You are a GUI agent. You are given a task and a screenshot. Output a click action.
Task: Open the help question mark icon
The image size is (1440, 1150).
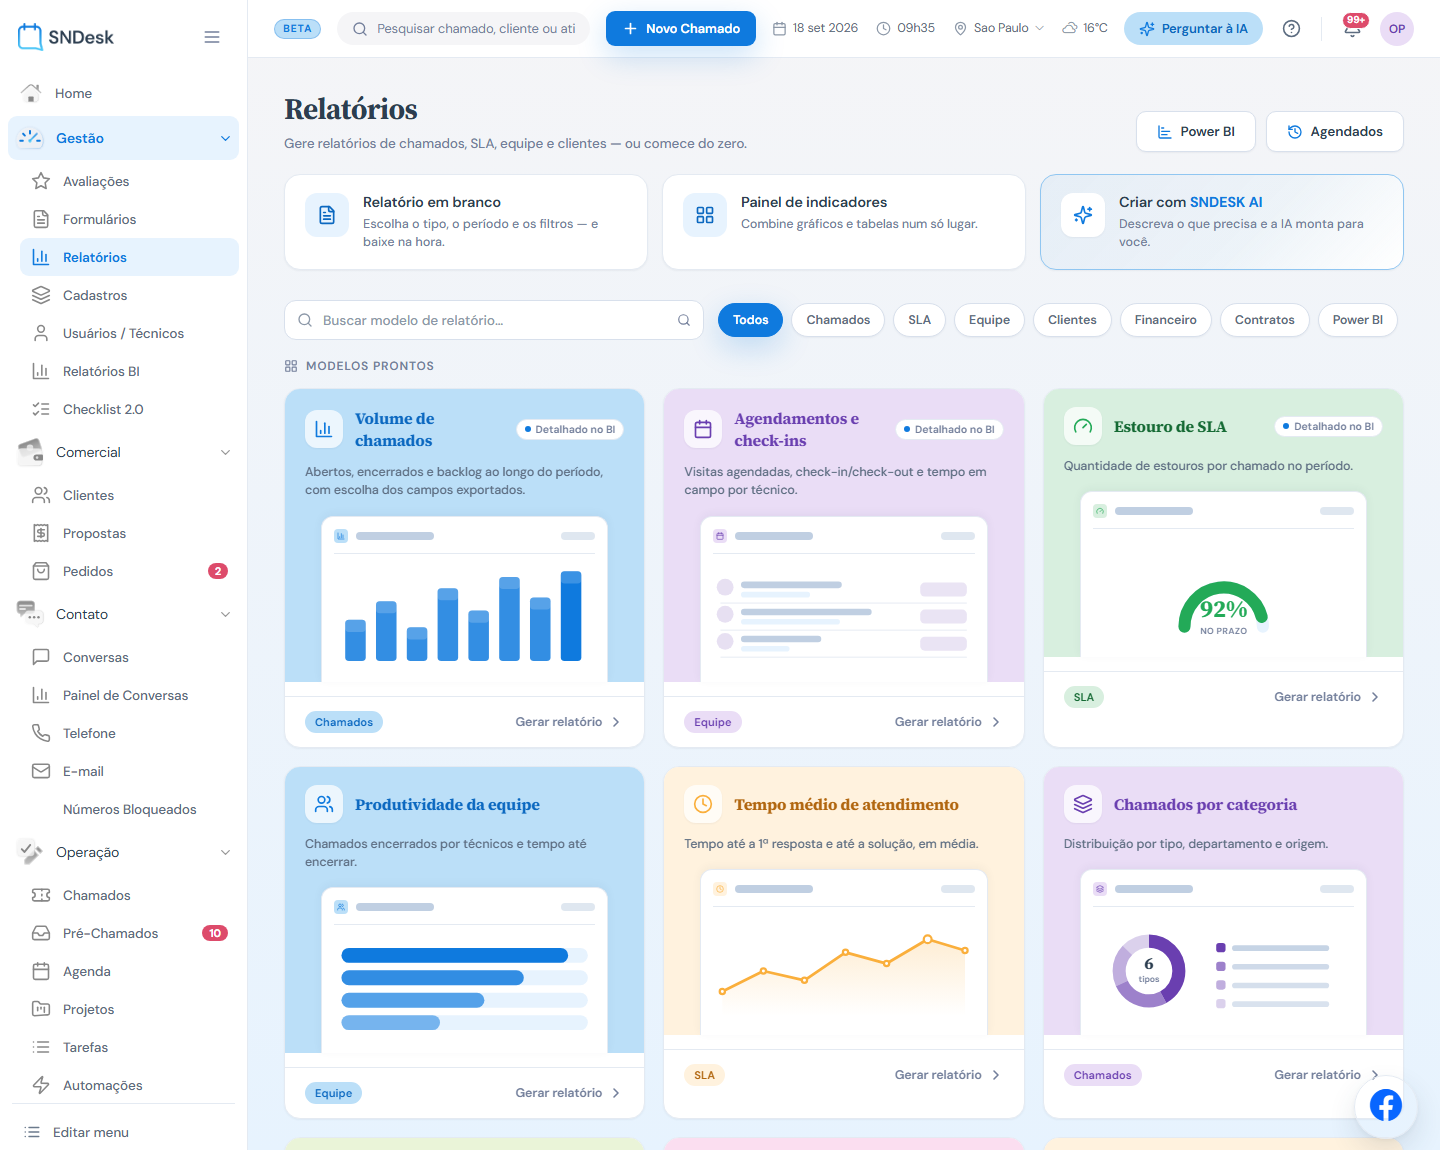[1292, 28]
